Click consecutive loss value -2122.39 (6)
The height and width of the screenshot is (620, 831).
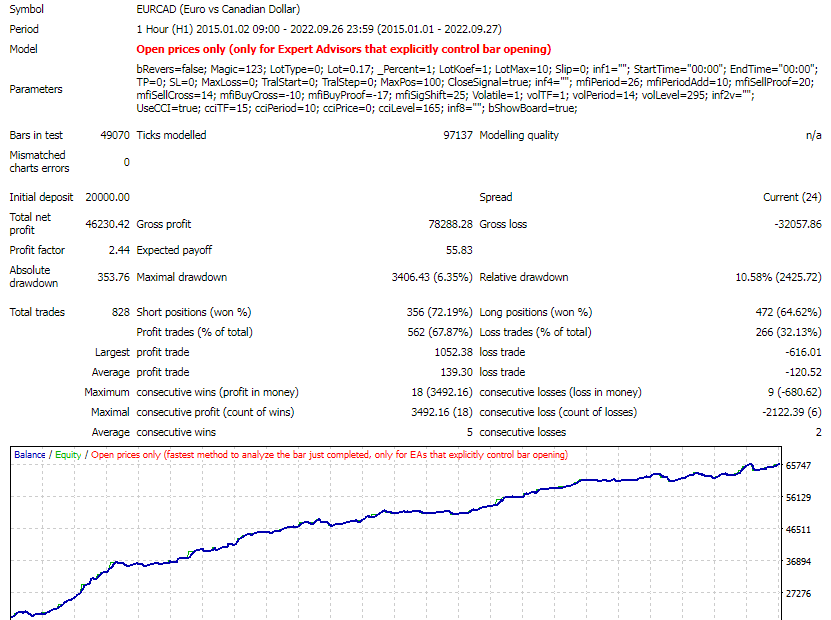pos(792,412)
